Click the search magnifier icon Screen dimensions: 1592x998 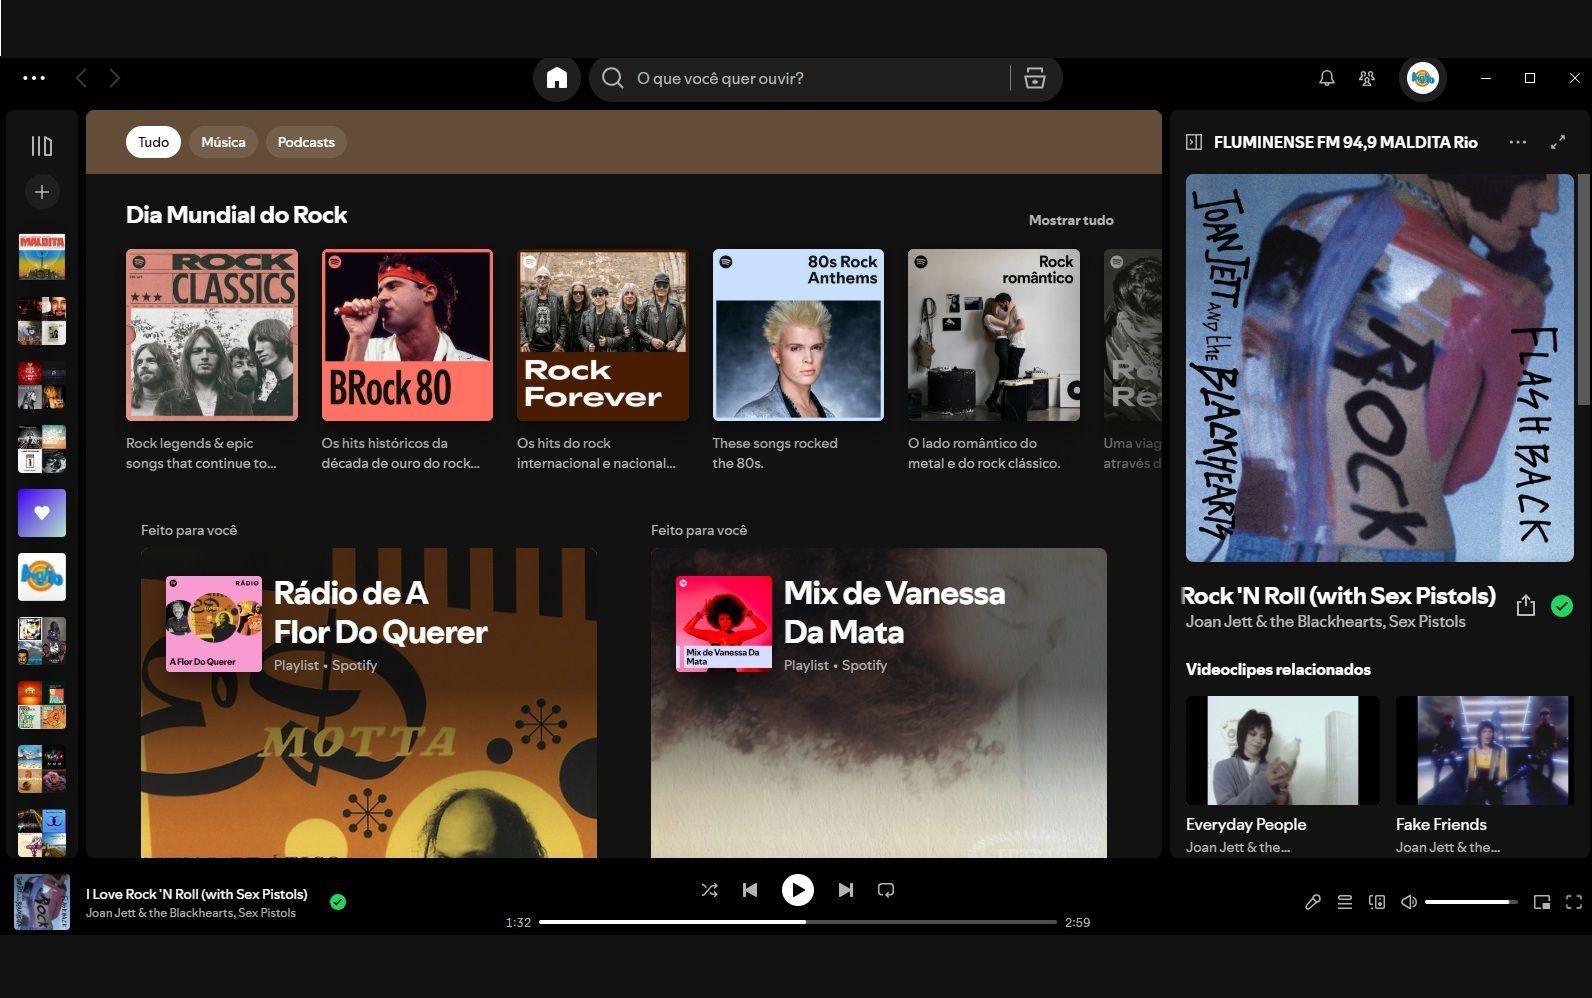pos(613,78)
